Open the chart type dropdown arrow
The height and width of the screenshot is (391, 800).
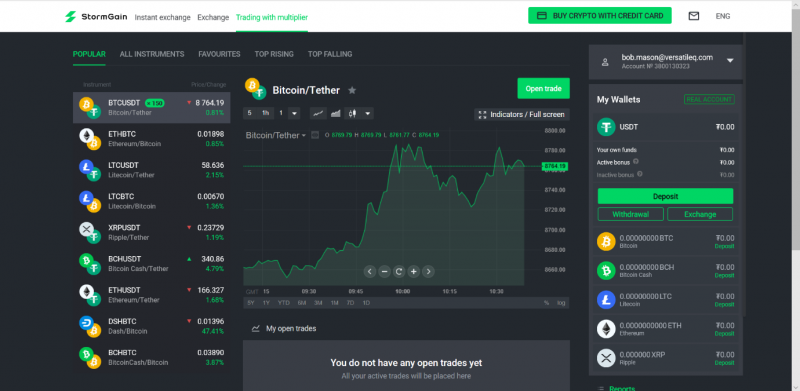tap(368, 113)
